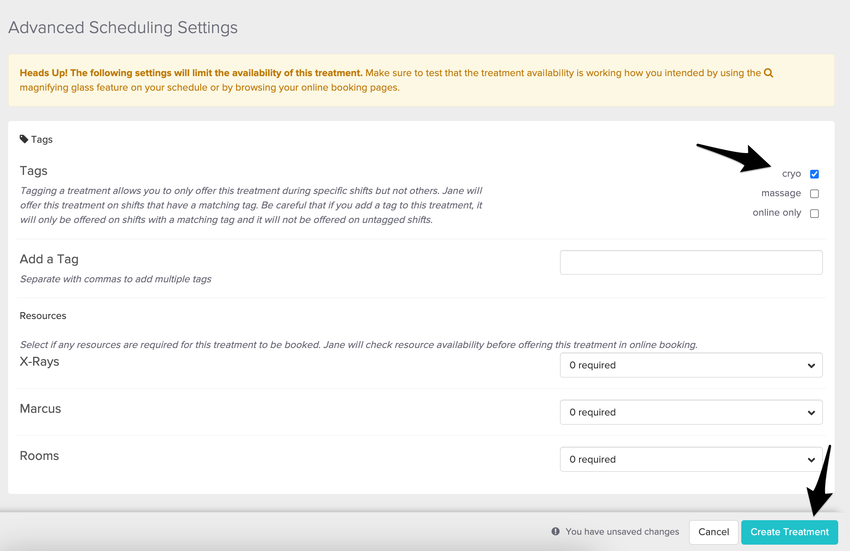
Task: Click the "cryo" tag label
Action: coord(791,174)
